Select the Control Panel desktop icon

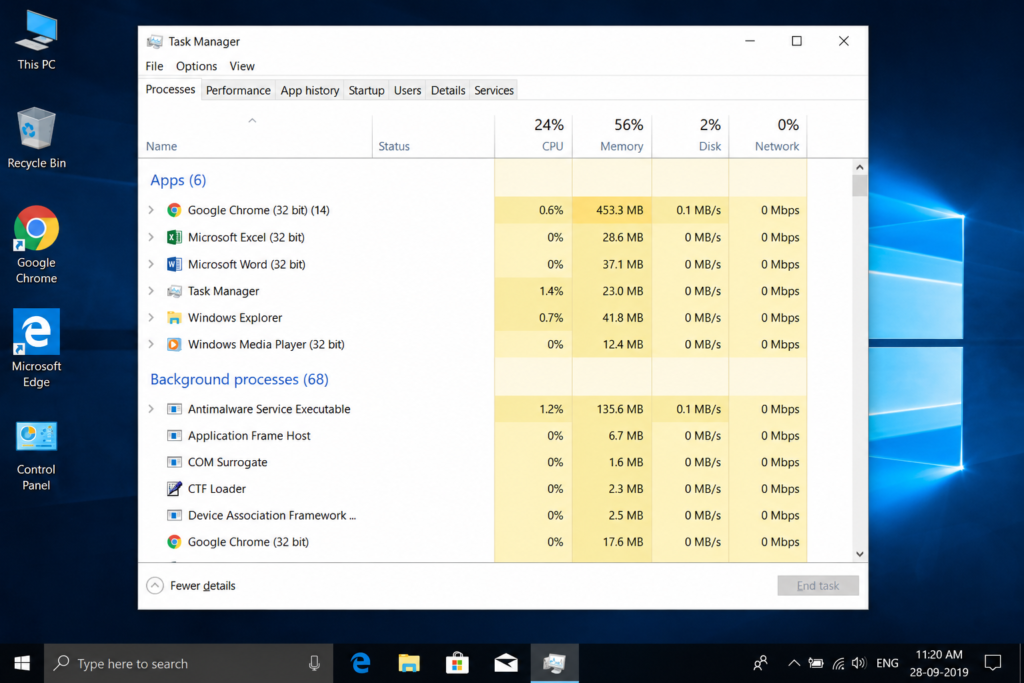coord(37,456)
